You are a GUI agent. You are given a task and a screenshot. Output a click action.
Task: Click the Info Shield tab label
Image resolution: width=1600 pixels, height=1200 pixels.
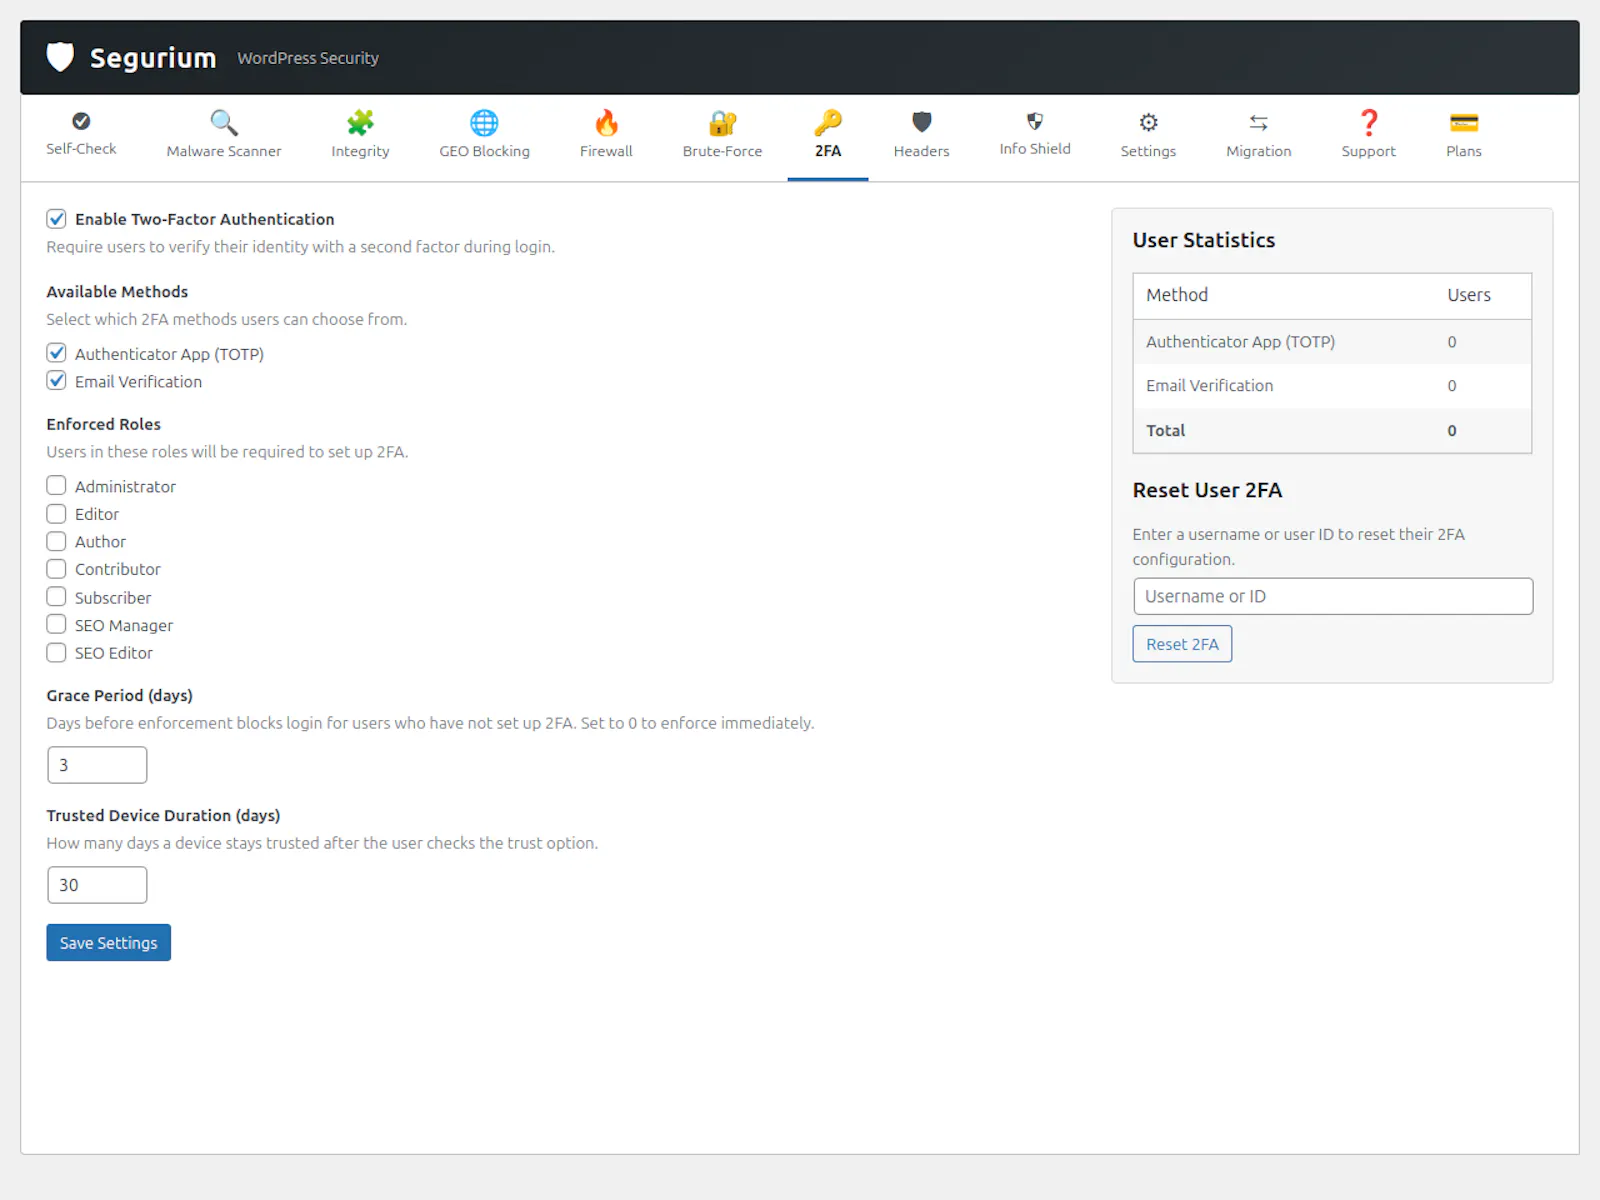[x=1035, y=148]
